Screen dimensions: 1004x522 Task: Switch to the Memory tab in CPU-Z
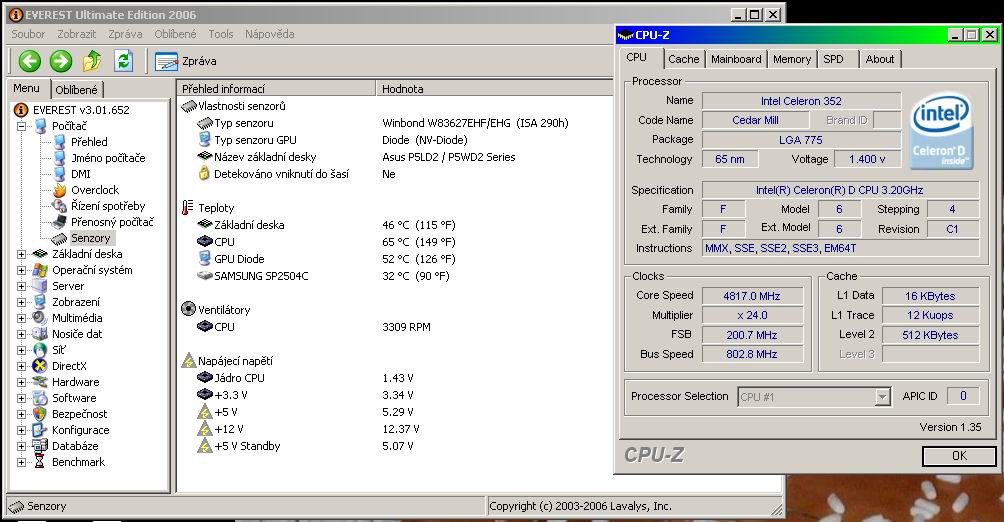791,59
